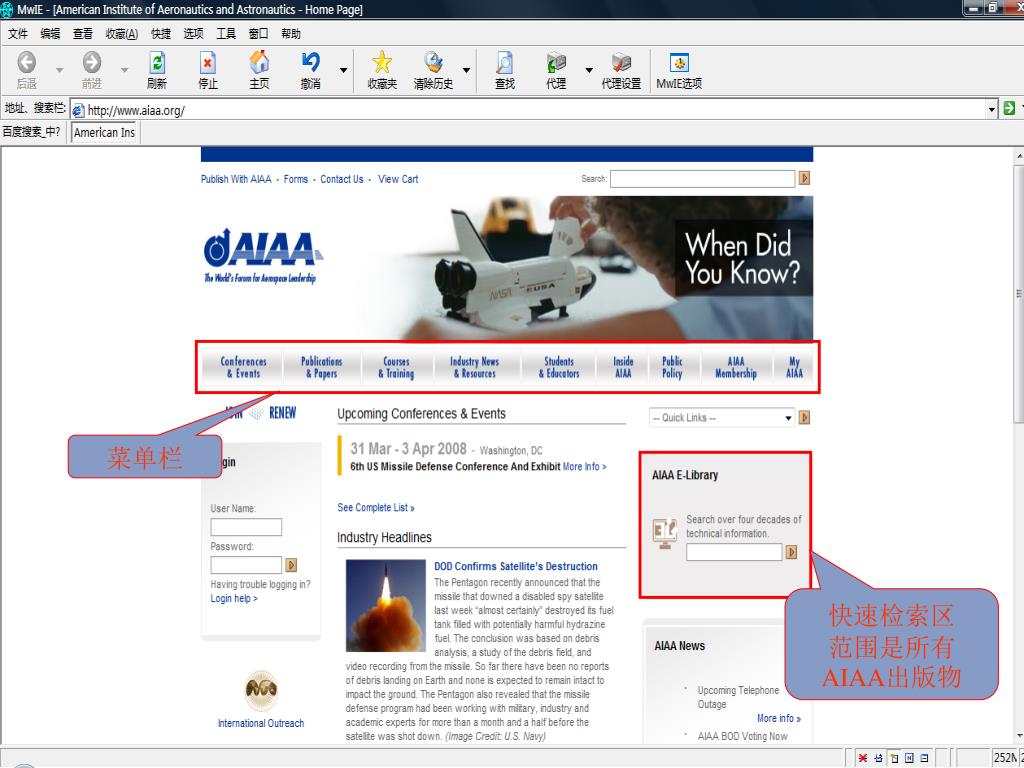Open Public Policy nav item

672,367
